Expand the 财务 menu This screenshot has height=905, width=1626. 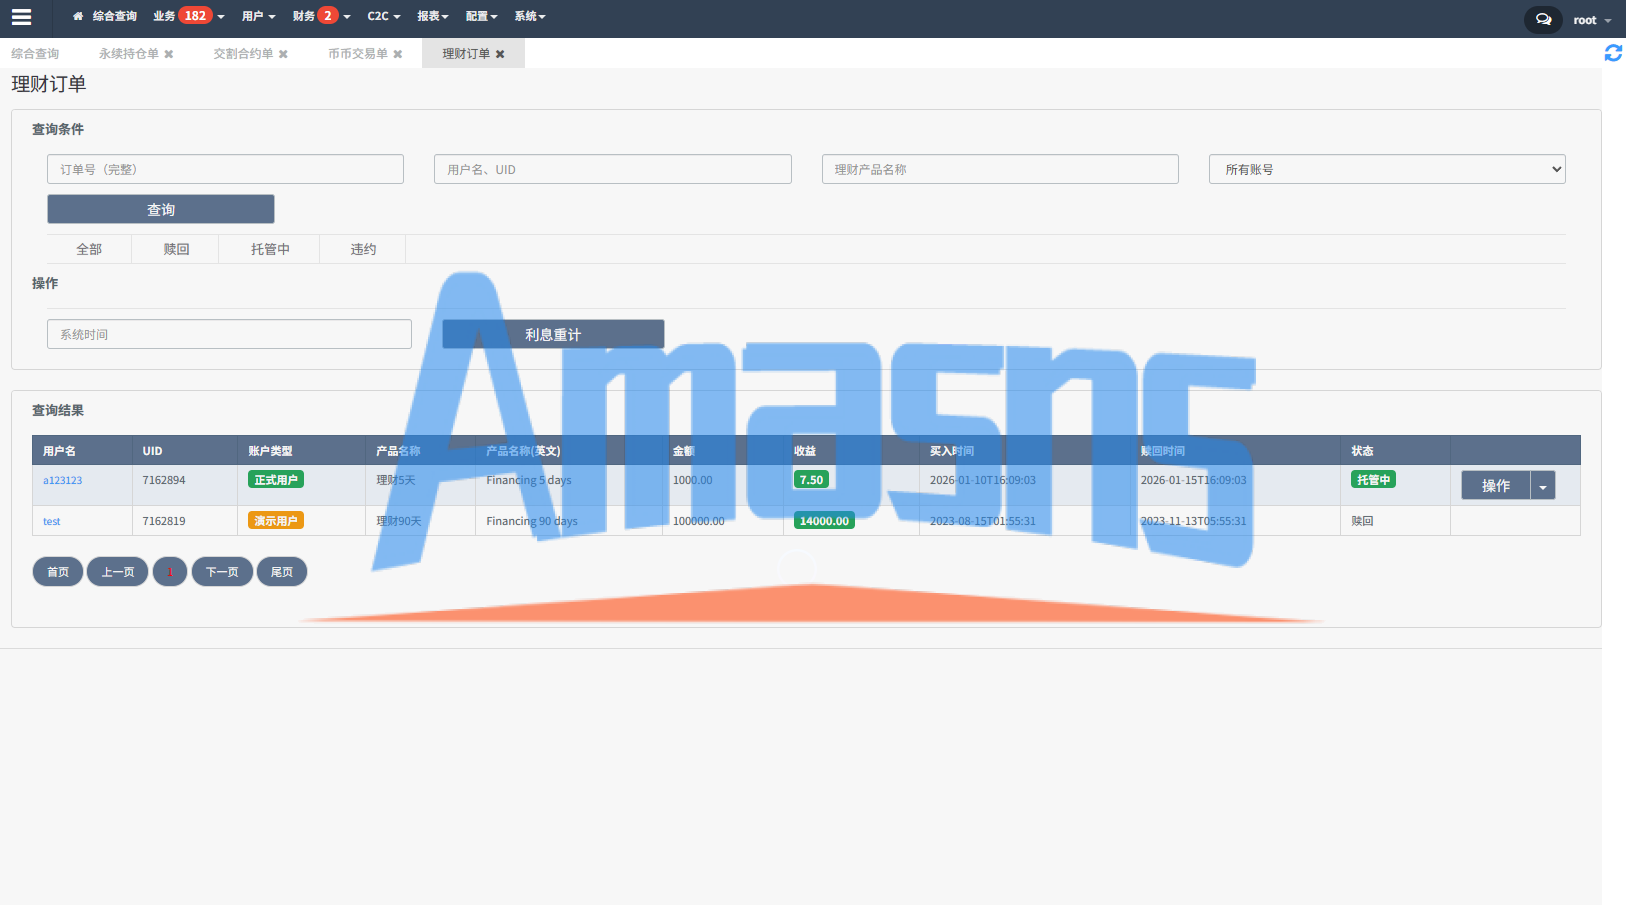click(x=321, y=16)
